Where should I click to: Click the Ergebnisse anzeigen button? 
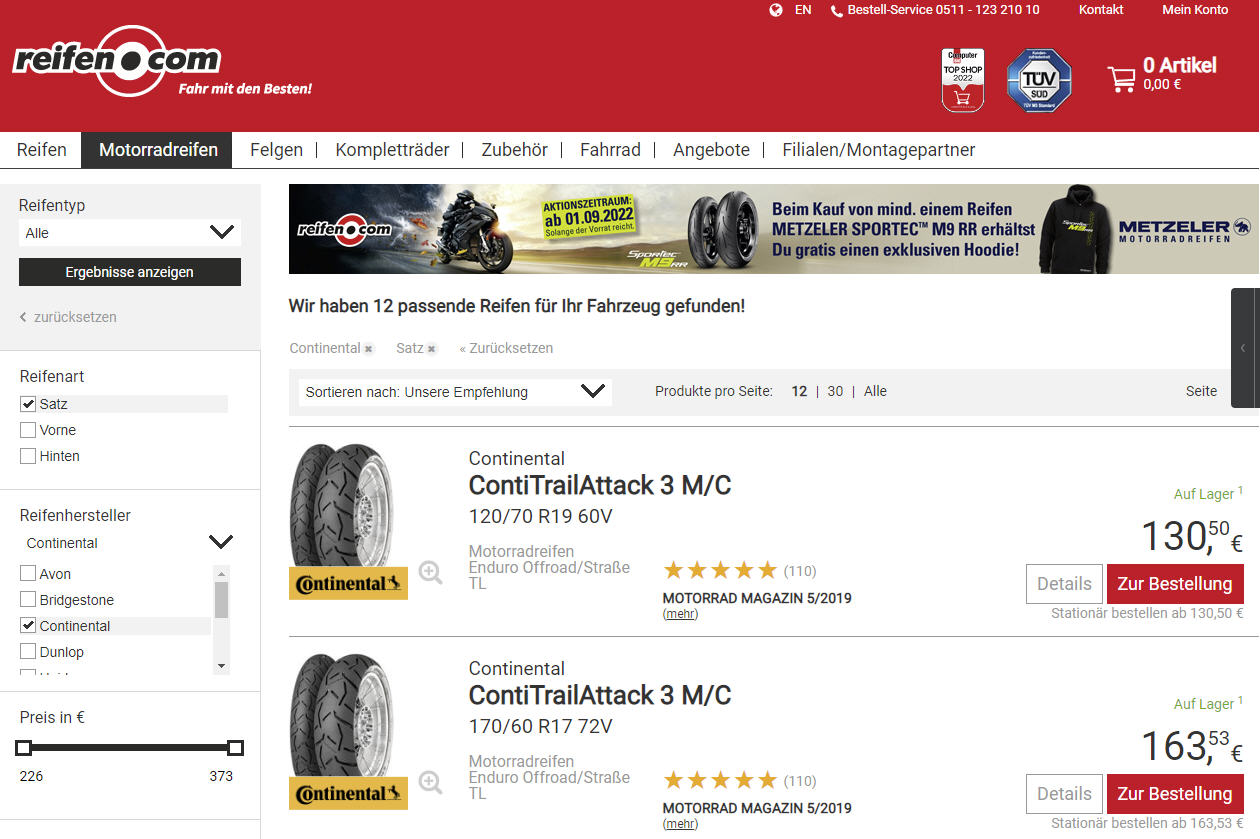point(130,272)
